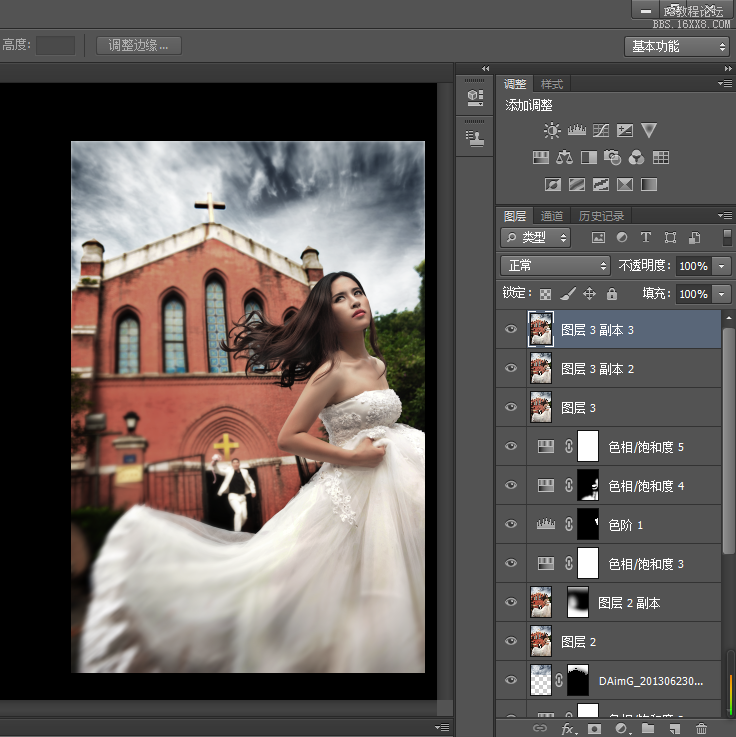736x737 pixels.
Task: Switch to the 通道 tab
Action: 552,216
